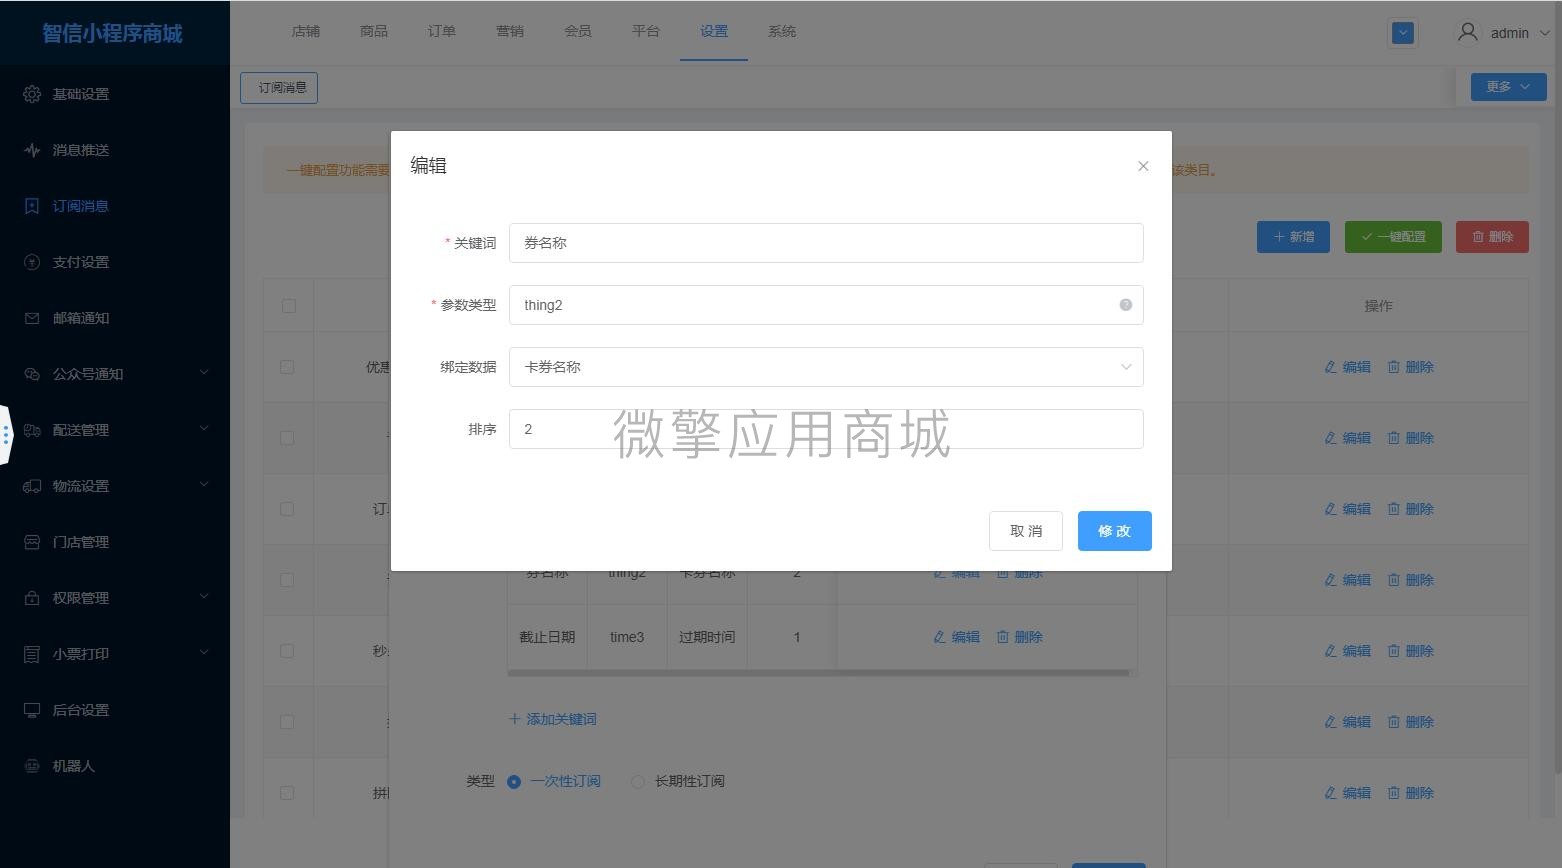
Task: Click the 权限管理 lock icon
Action: tap(32, 598)
